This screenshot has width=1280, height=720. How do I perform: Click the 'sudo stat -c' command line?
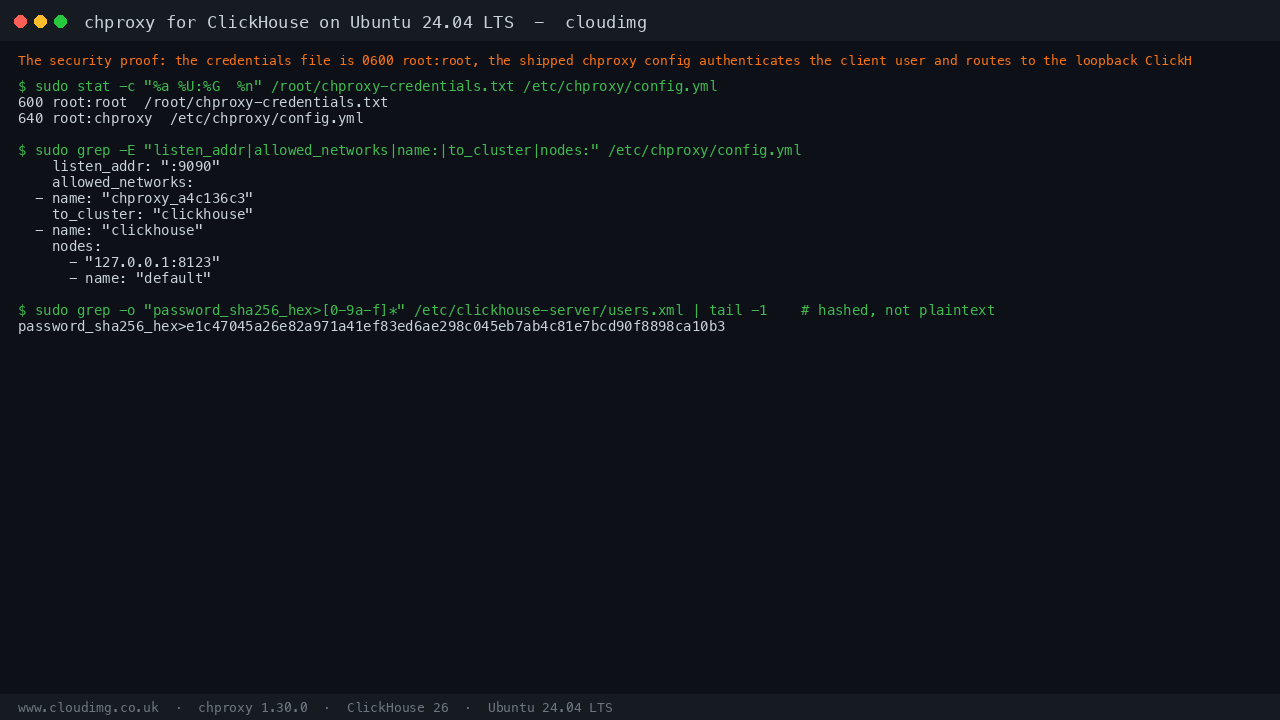click(368, 86)
